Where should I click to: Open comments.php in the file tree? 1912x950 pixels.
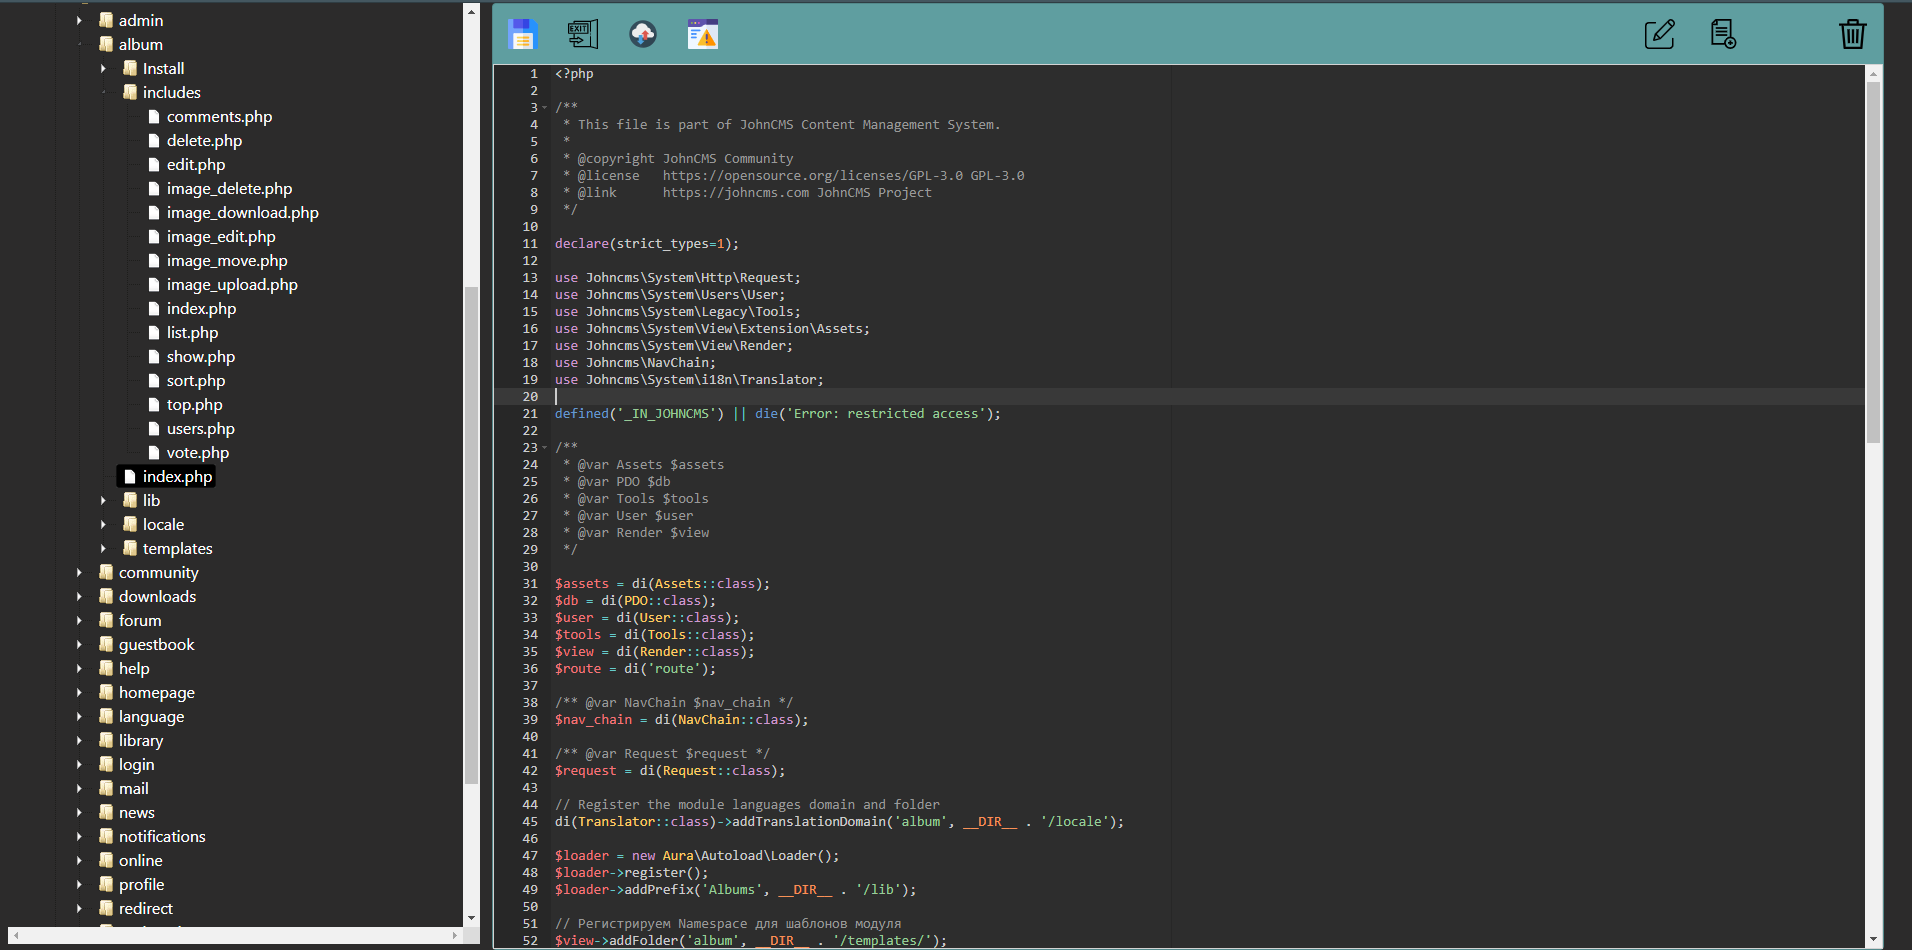[219, 117]
